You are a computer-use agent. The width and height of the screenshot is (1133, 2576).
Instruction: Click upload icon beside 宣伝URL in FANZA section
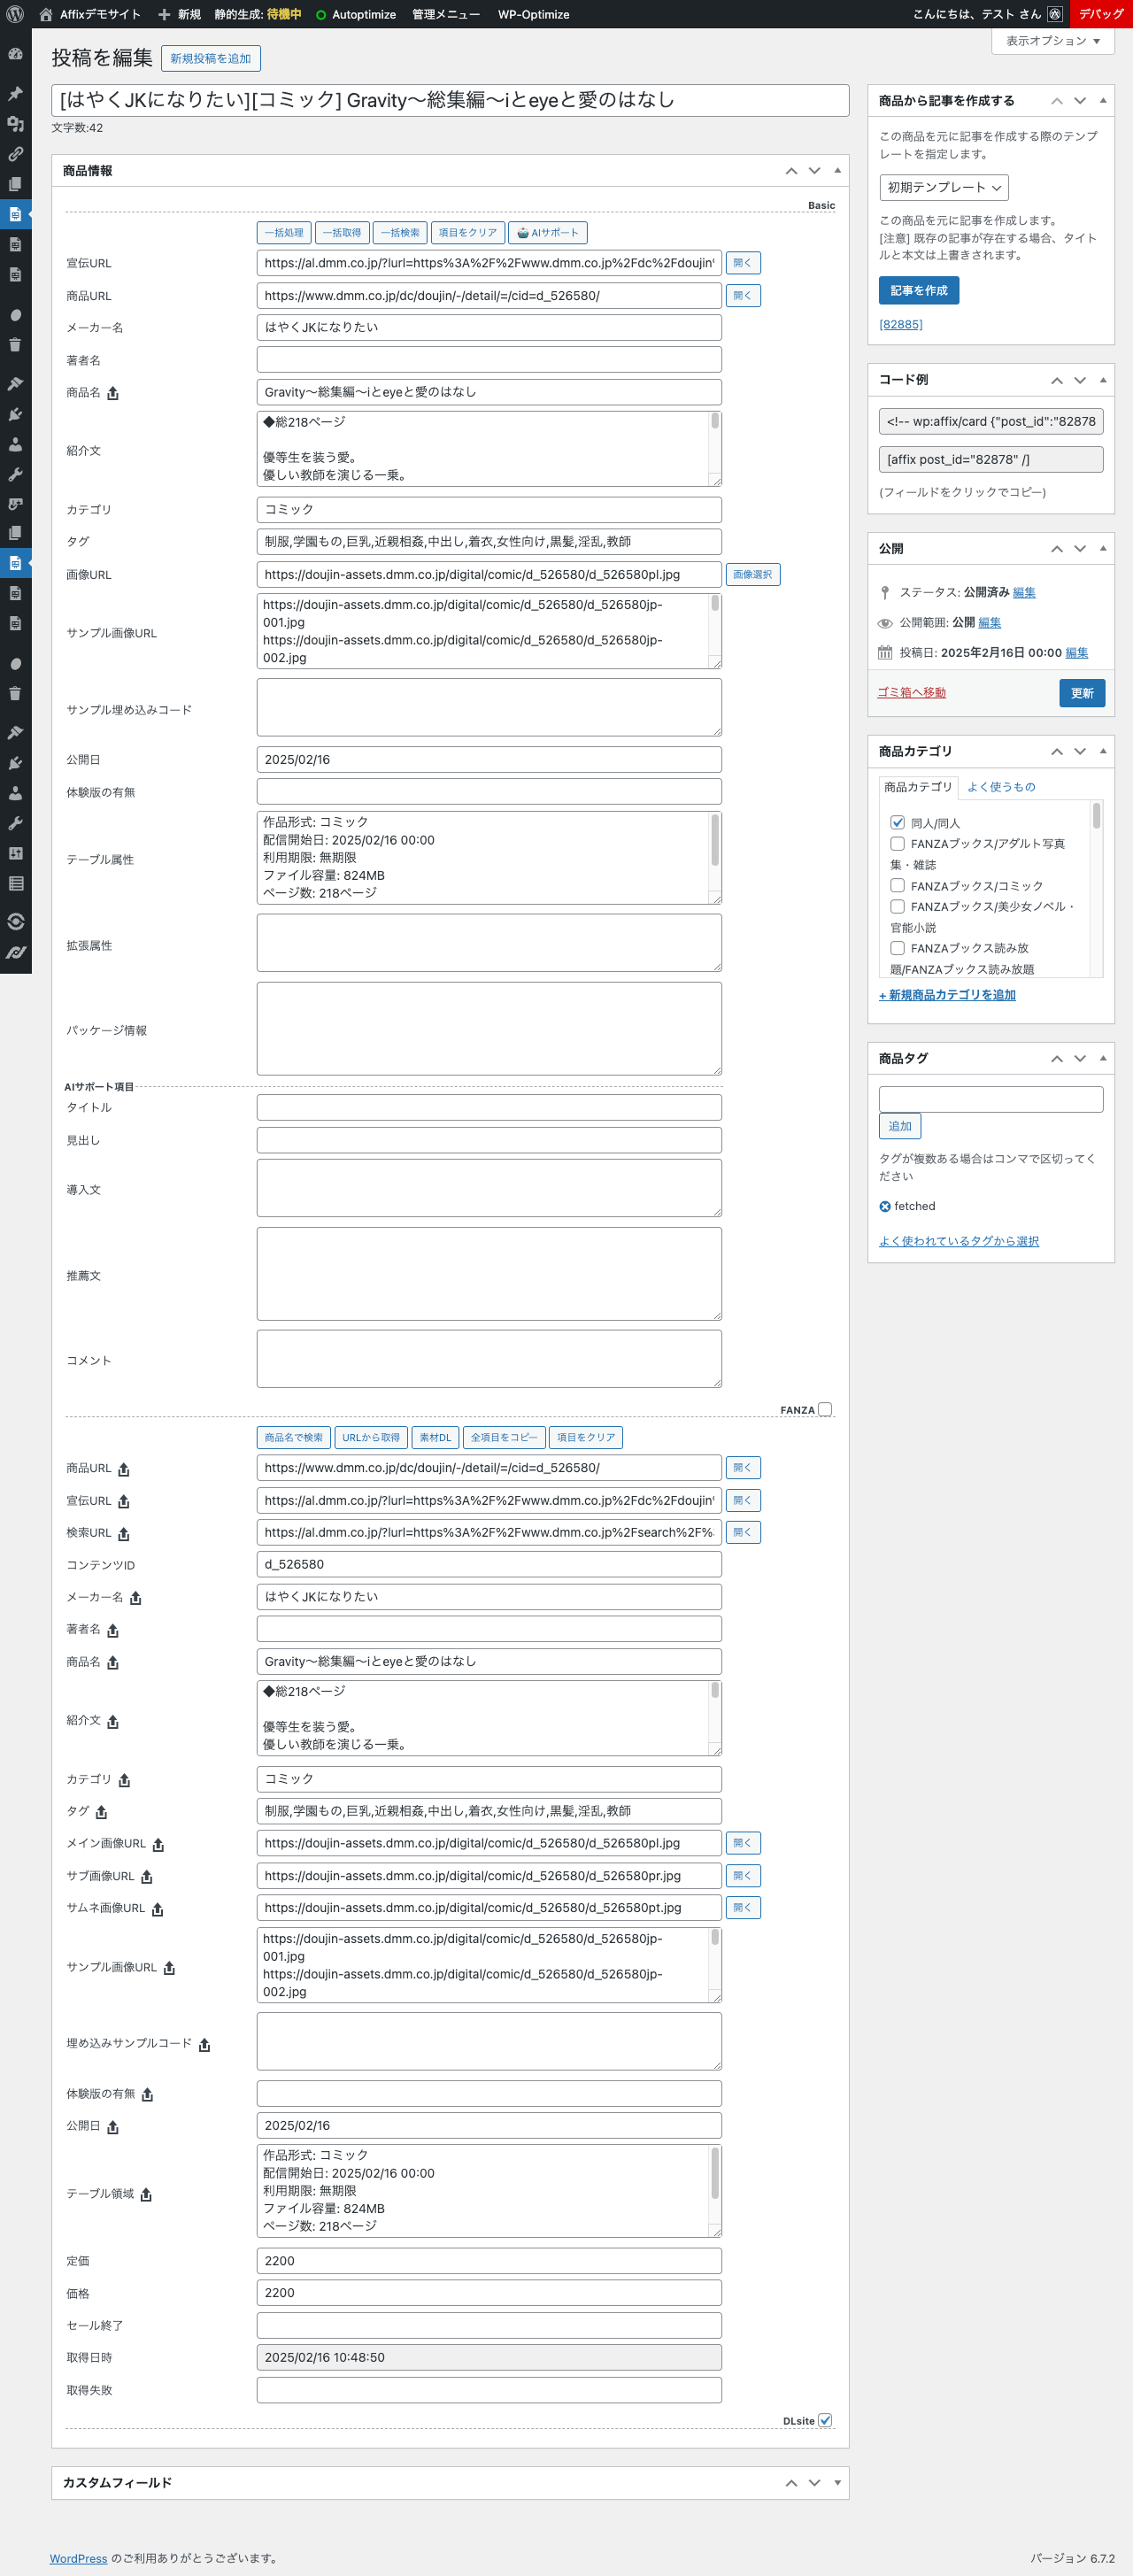124,1502
